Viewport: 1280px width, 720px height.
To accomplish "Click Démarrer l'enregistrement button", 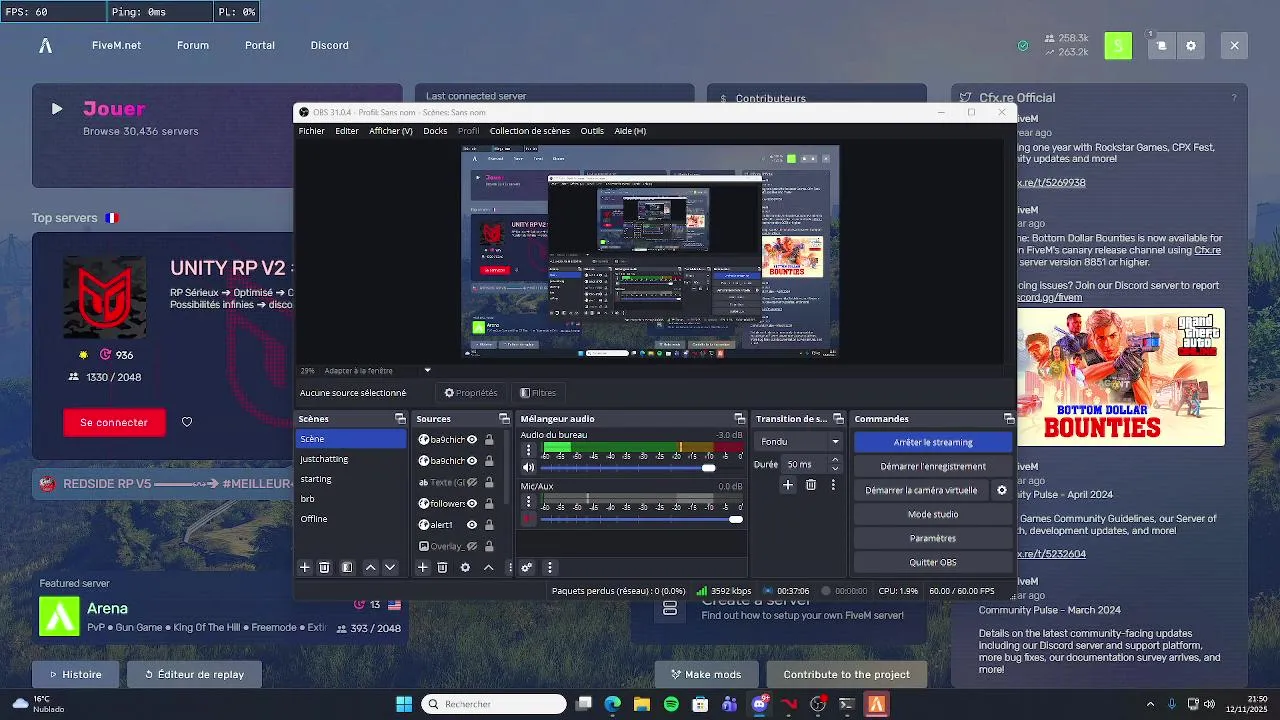I will point(933,466).
